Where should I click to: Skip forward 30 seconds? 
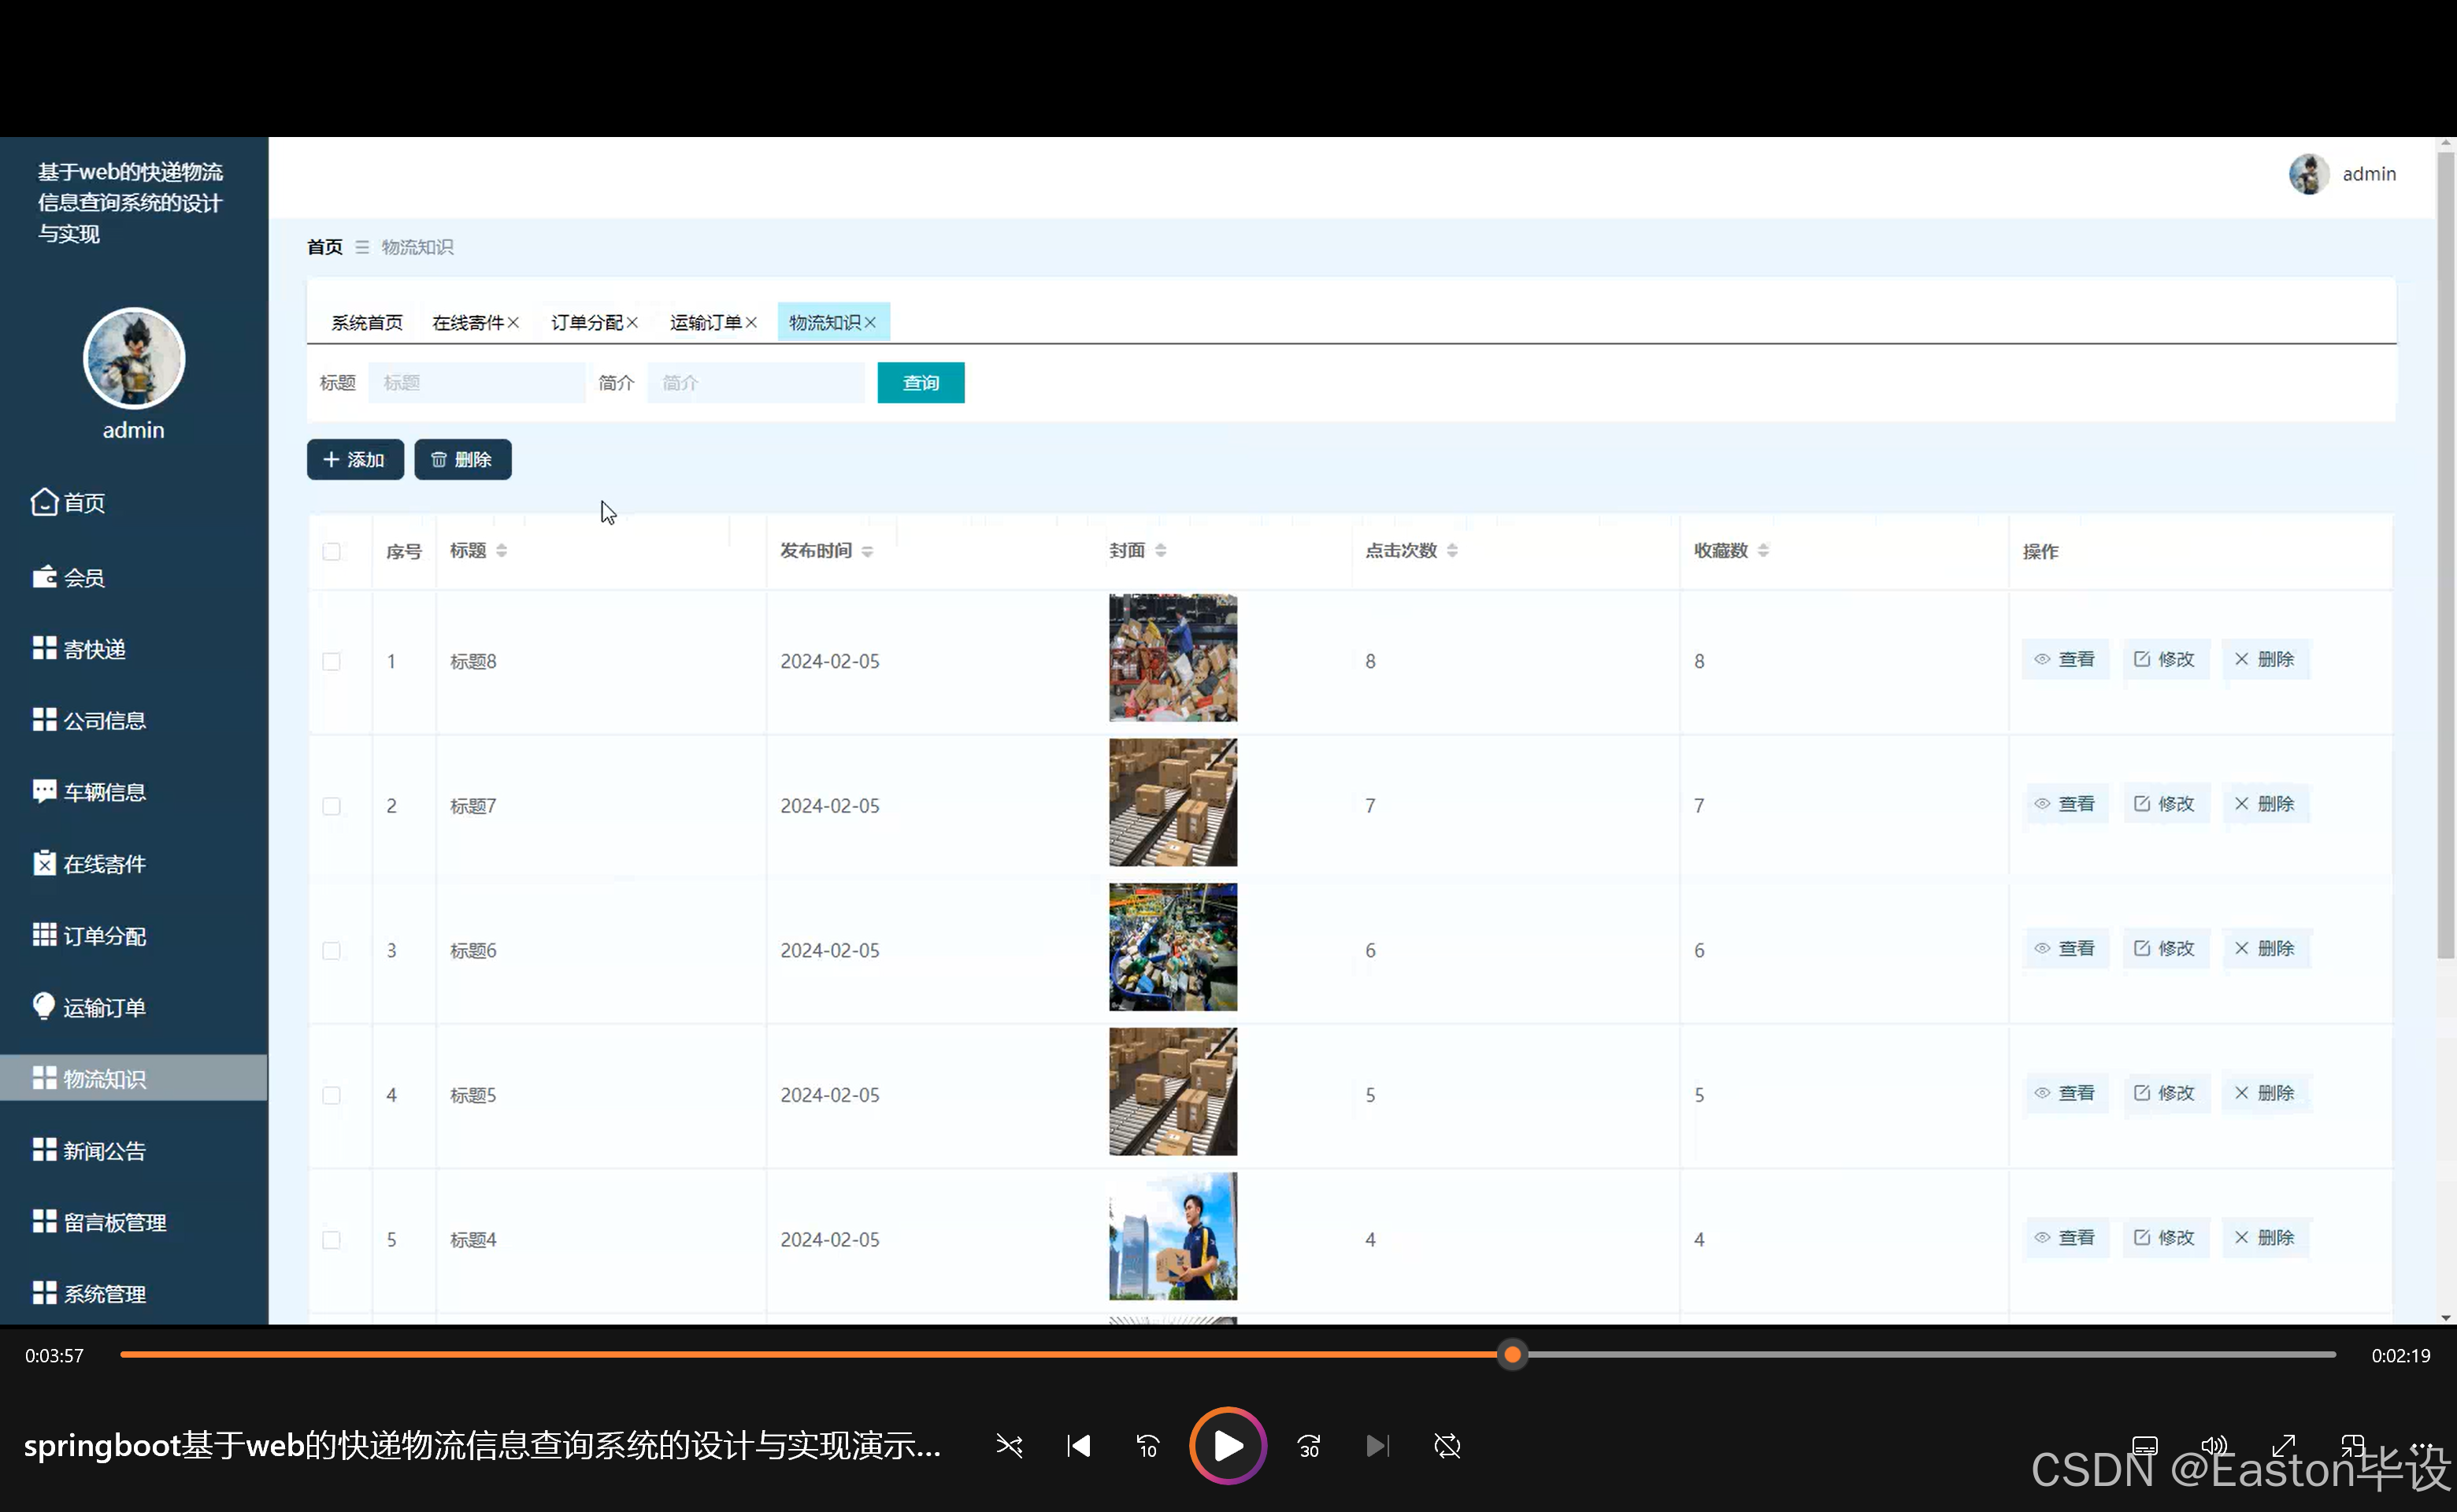click(1309, 1446)
